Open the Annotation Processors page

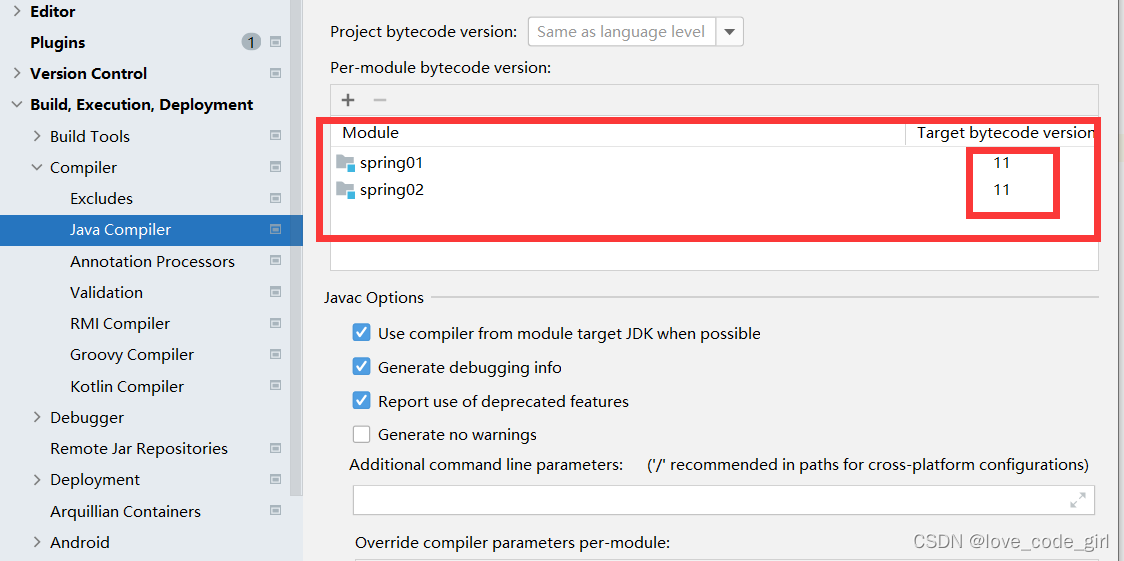click(x=152, y=261)
